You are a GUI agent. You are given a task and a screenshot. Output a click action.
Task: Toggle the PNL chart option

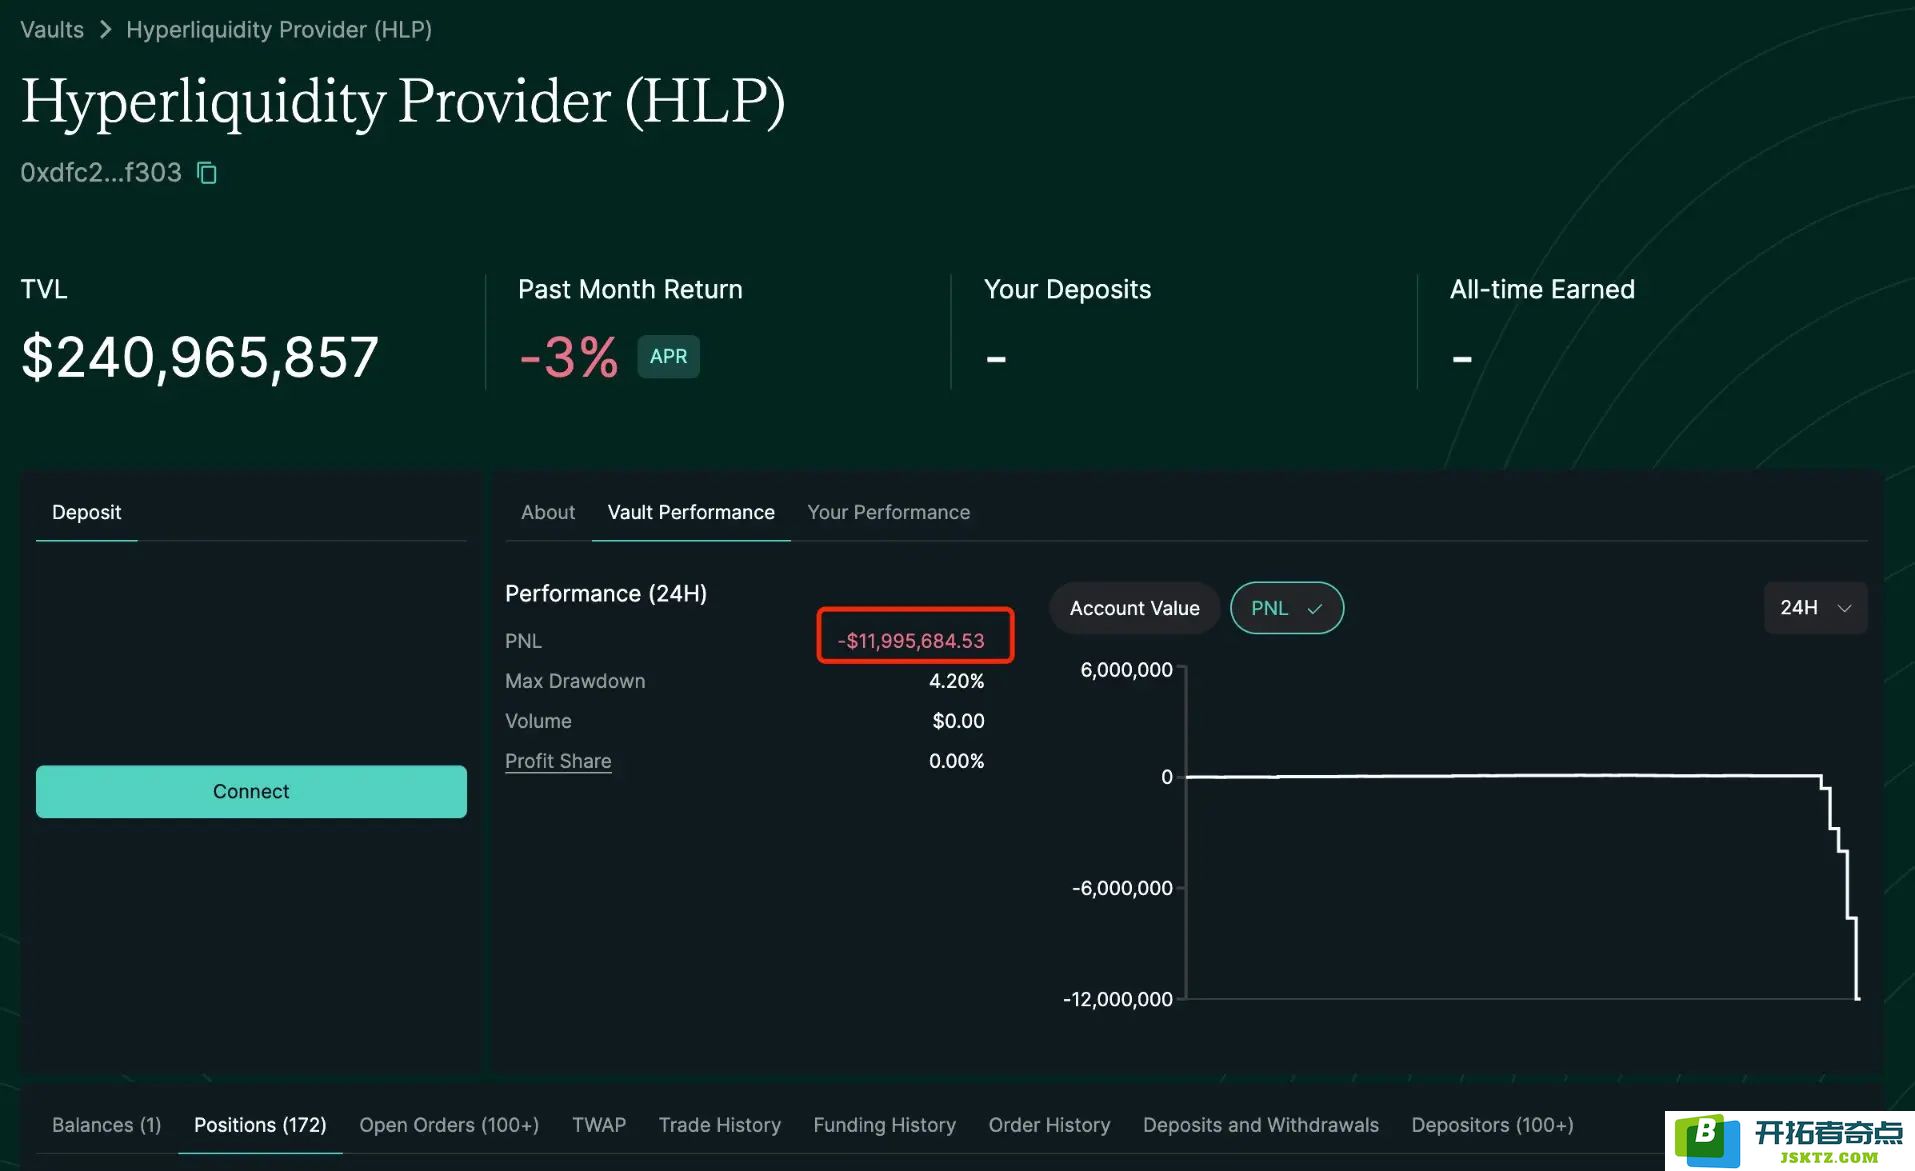tap(1286, 608)
